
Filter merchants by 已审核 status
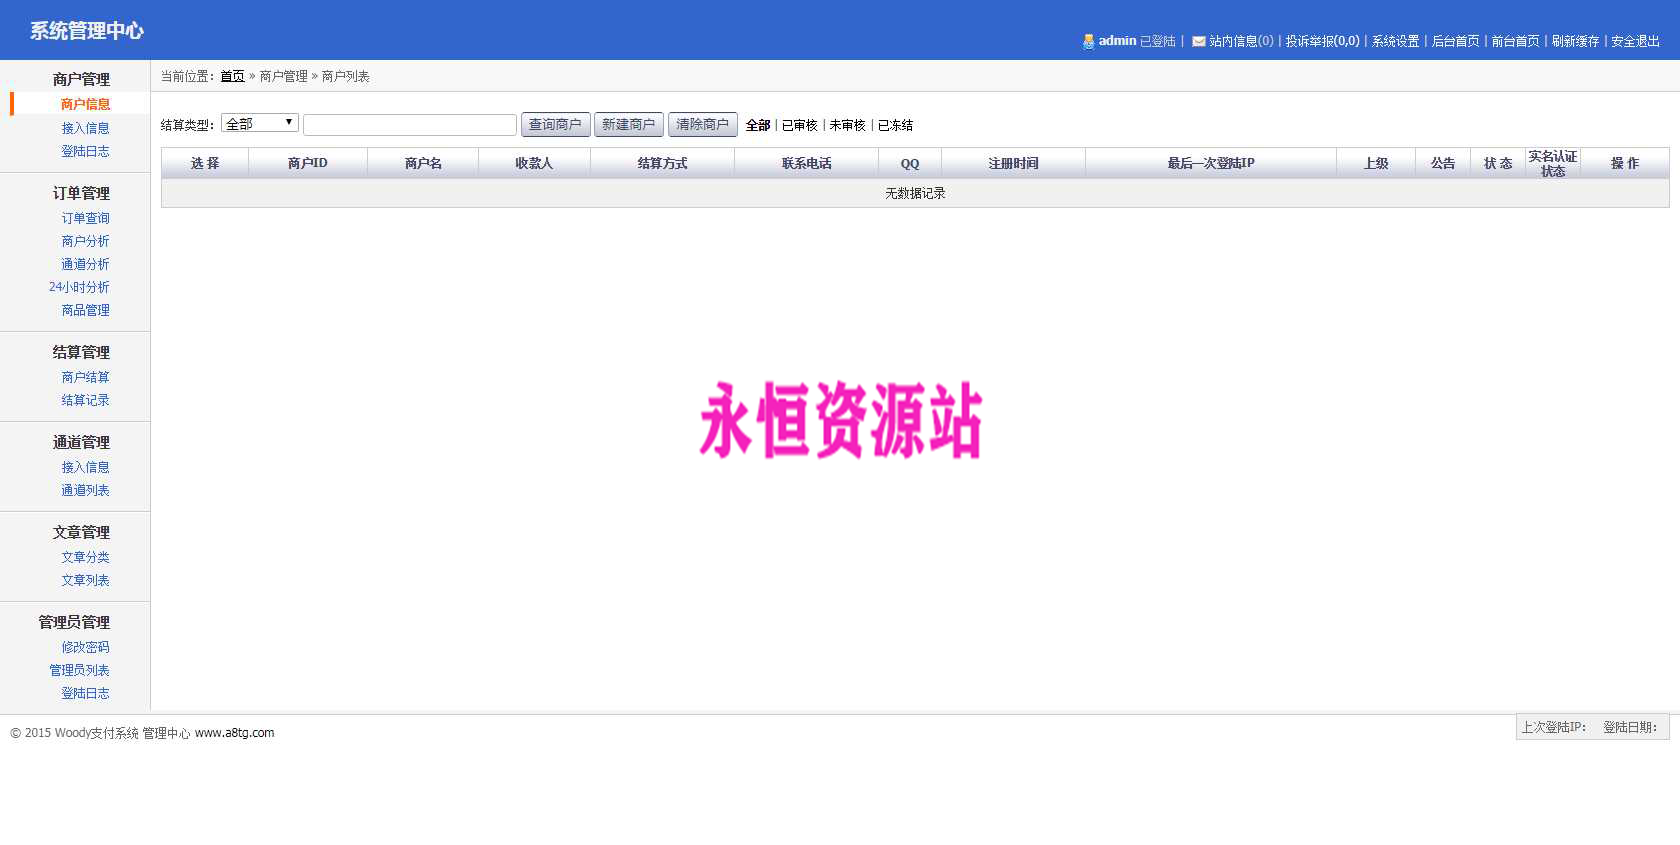pyautogui.click(x=799, y=125)
